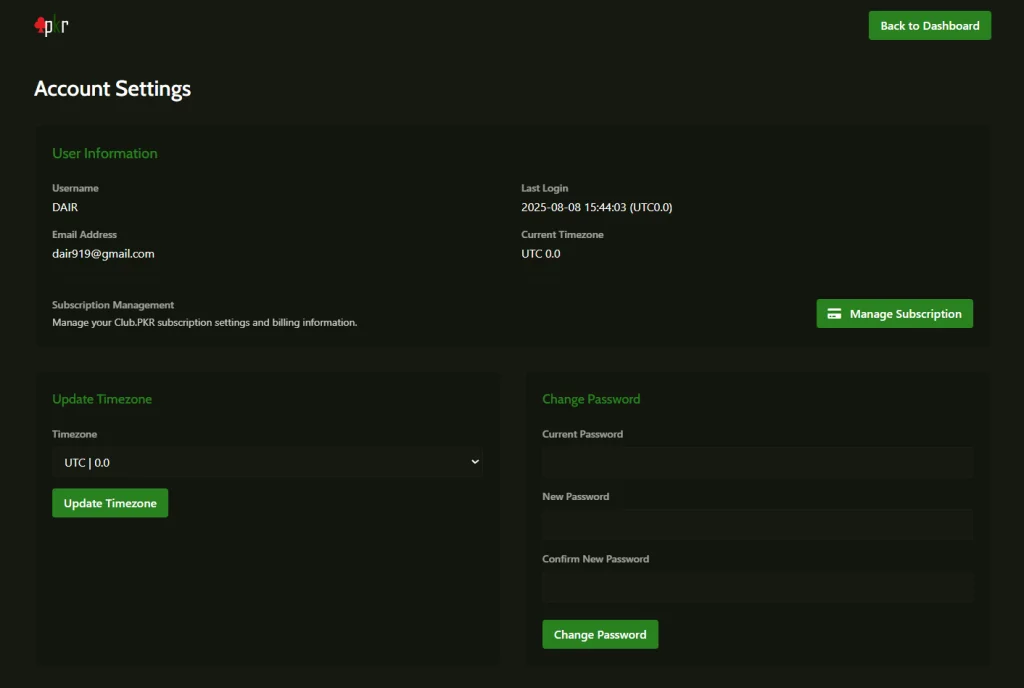The width and height of the screenshot is (1024, 688).
Task: Click the last login timestamp
Action: (596, 207)
